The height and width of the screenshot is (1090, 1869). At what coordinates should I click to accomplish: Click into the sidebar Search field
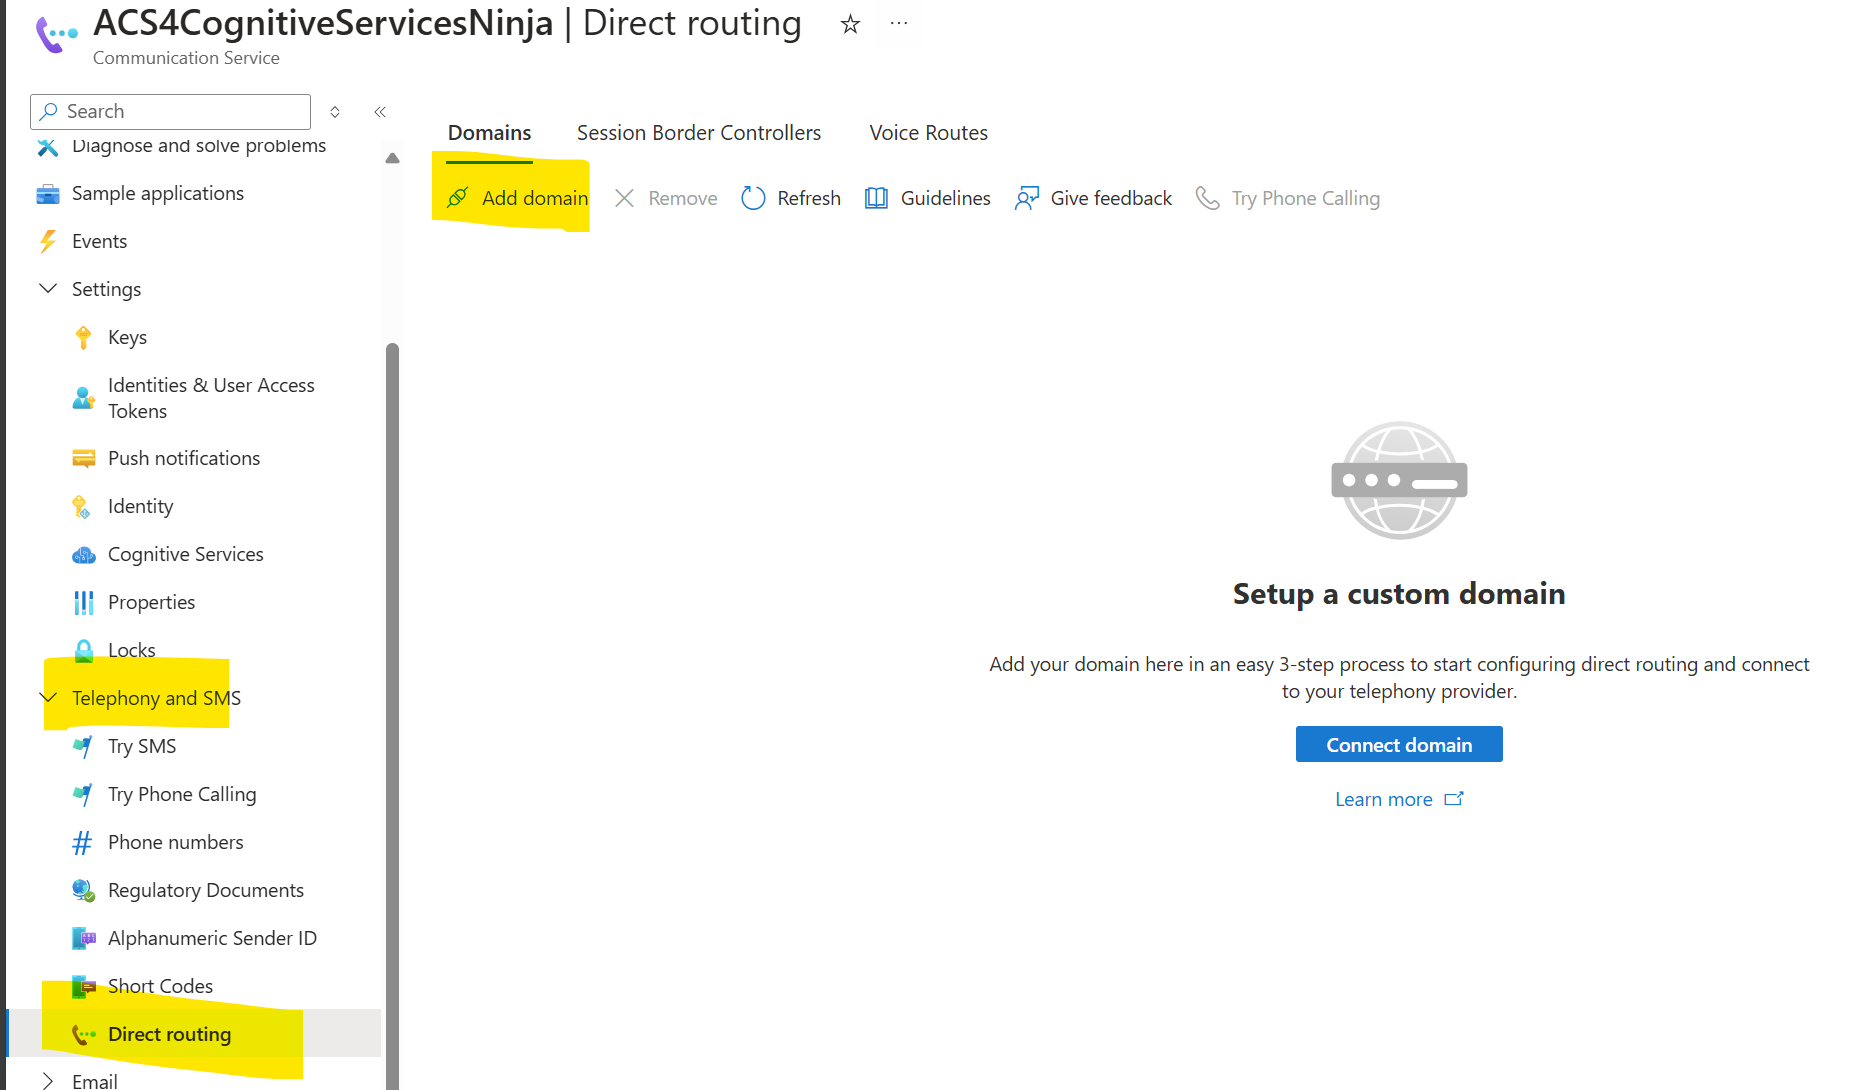pyautogui.click(x=171, y=112)
